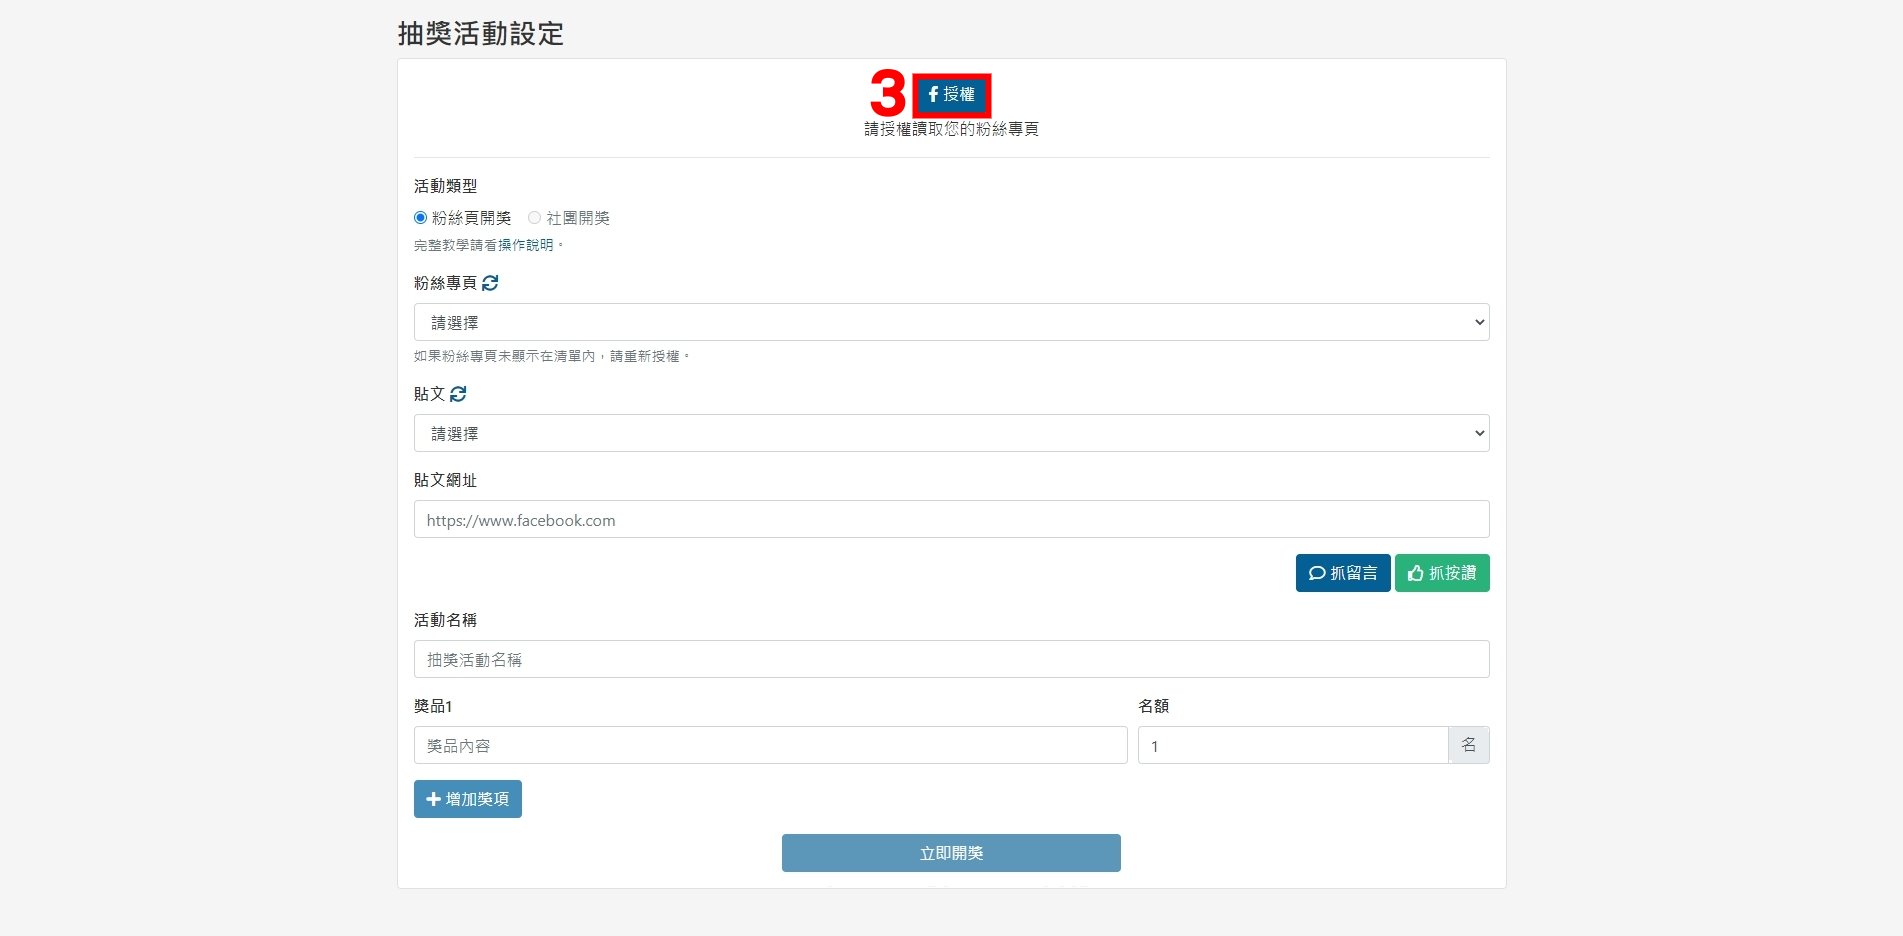Click the hint text 如果粉絲專頁未顯示在清單內
Screen dimensions: 1903x936
click(x=505, y=356)
